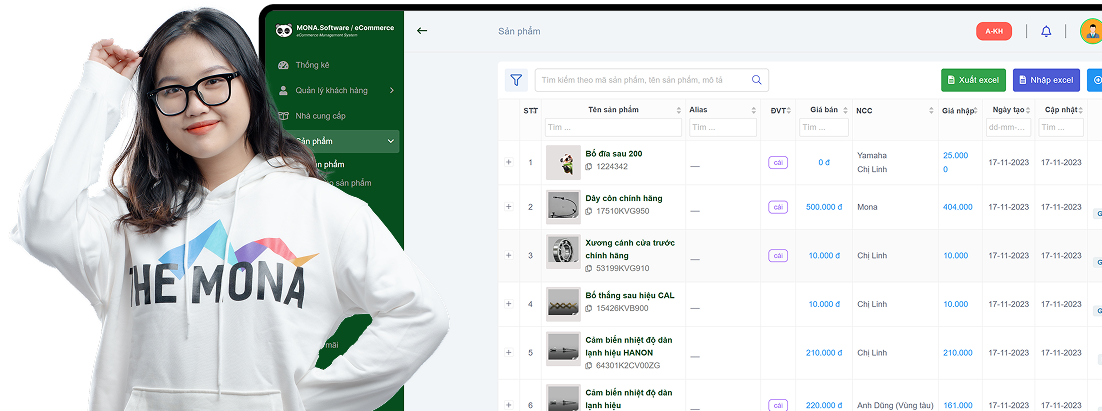The height and width of the screenshot is (411, 1102).
Task: Click Sản phẩm breadcrumb title
Action: 519,31
